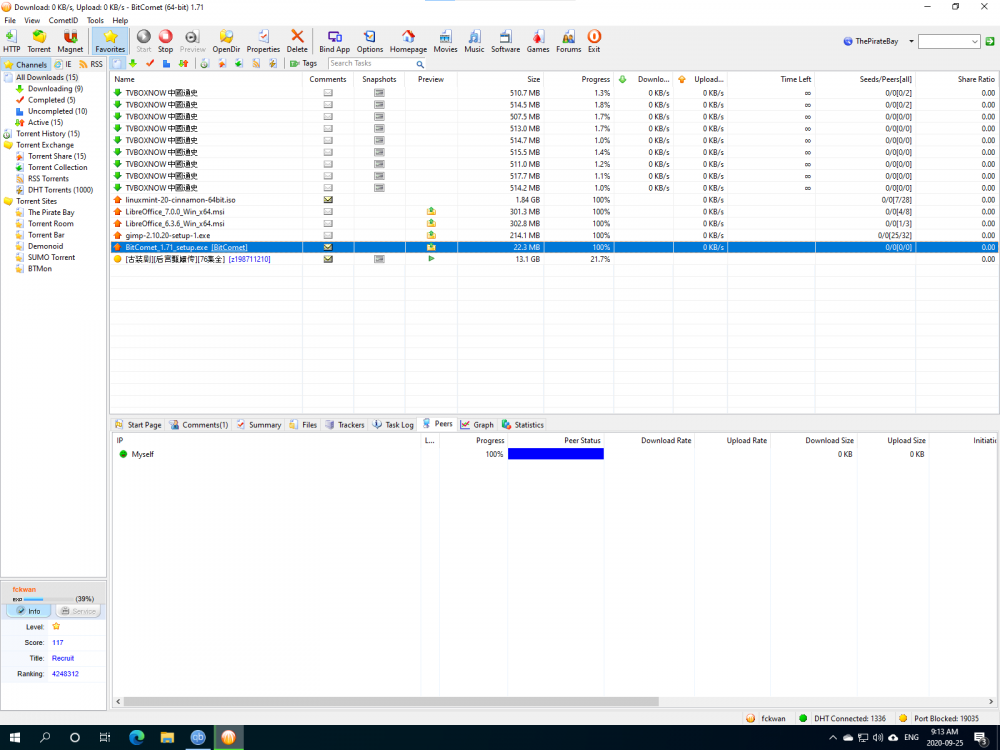Switch to the Trackers detail tab

click(344, 425)
